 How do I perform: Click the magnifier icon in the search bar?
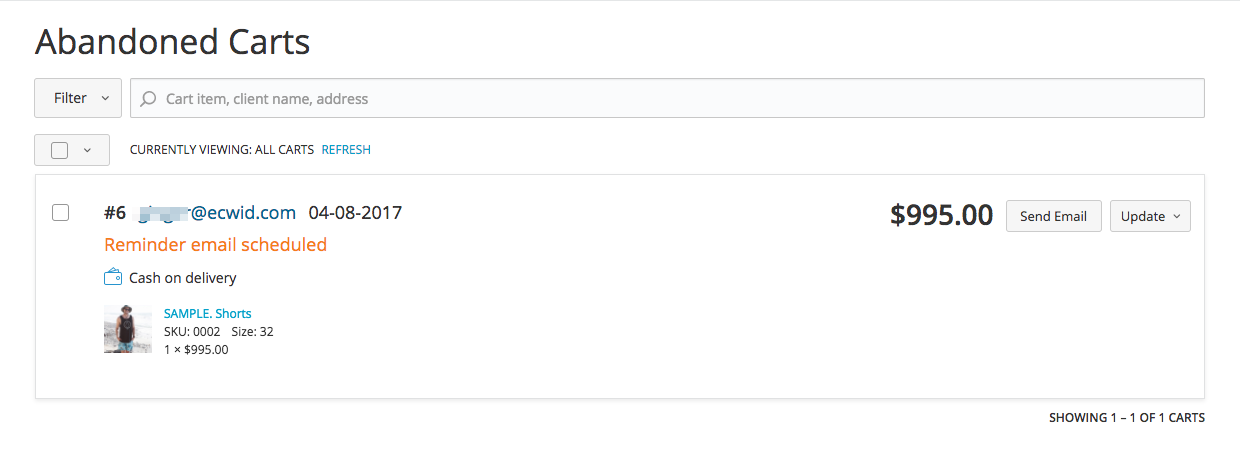149,99
